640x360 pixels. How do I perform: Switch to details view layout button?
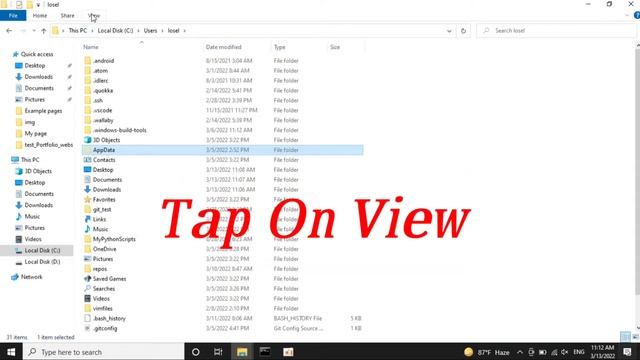(625, 337)
